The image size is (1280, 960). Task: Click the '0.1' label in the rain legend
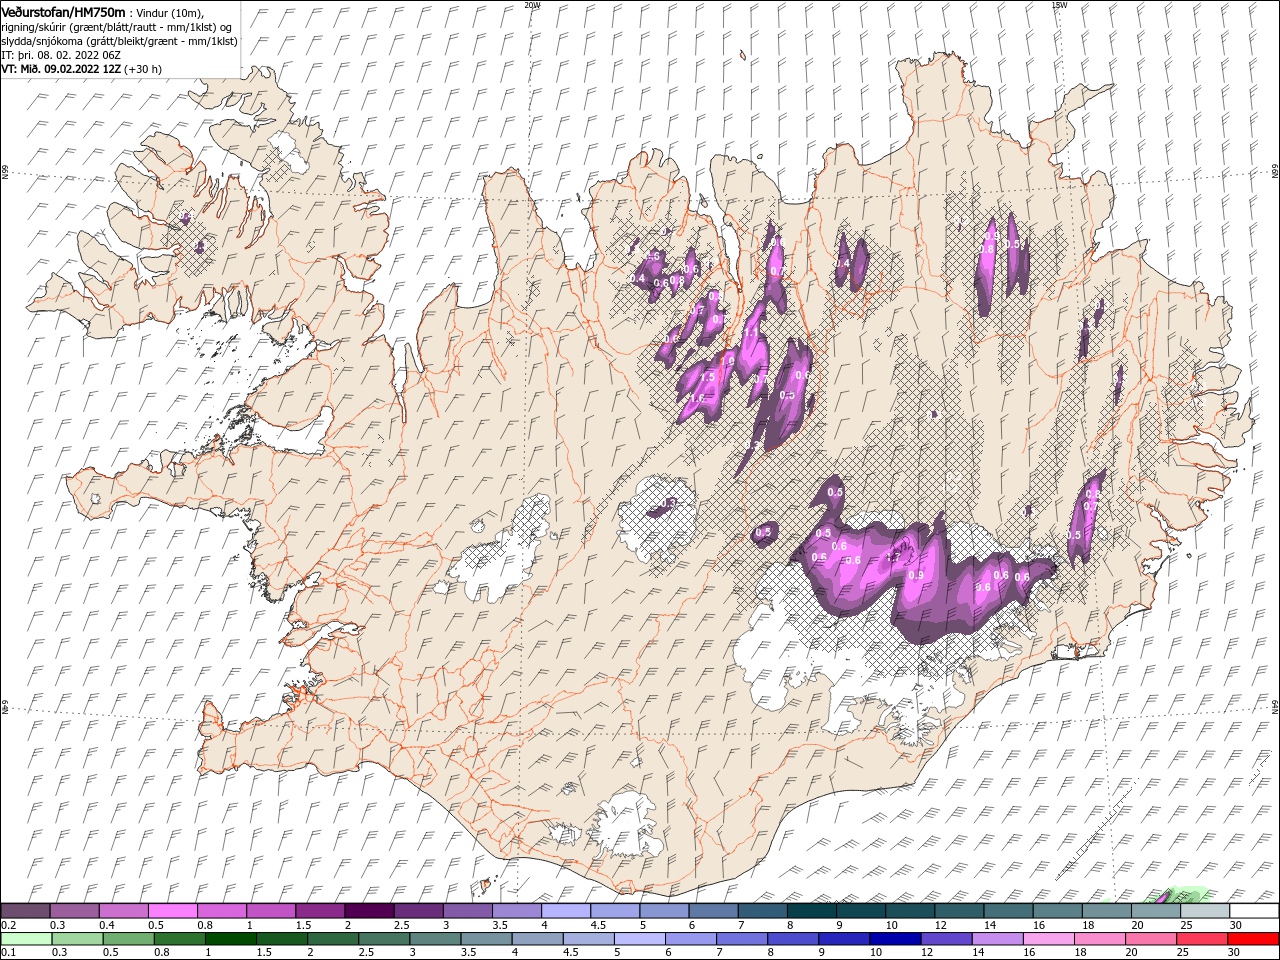9,953
